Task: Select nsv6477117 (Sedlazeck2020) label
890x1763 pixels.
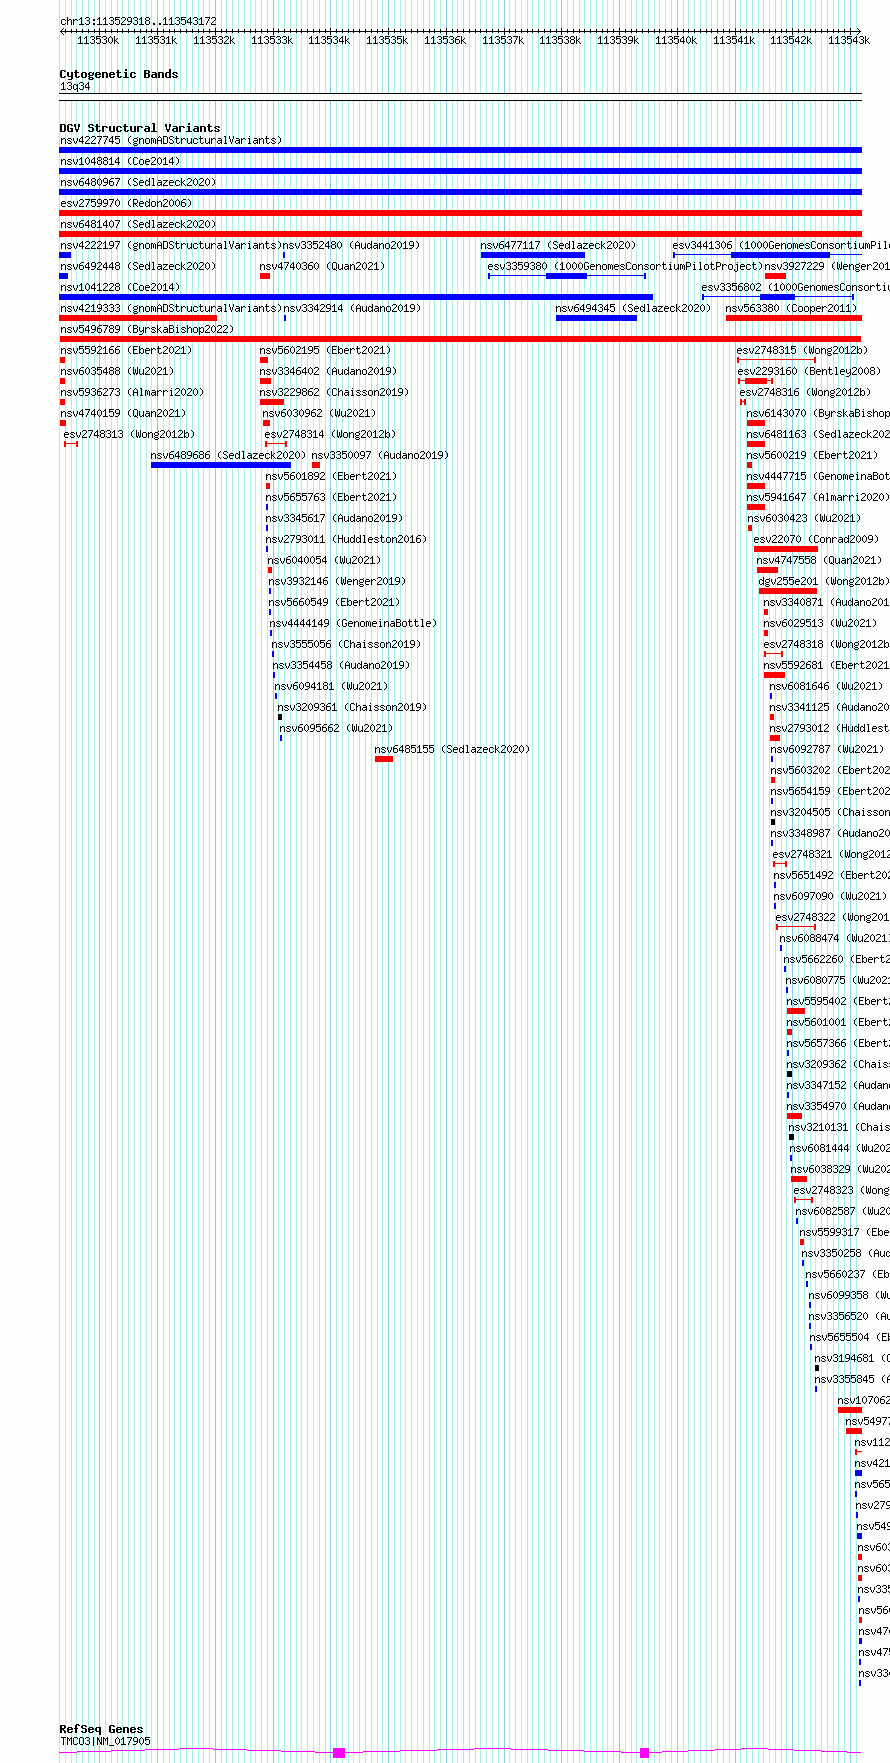Action: pos(558,245)
